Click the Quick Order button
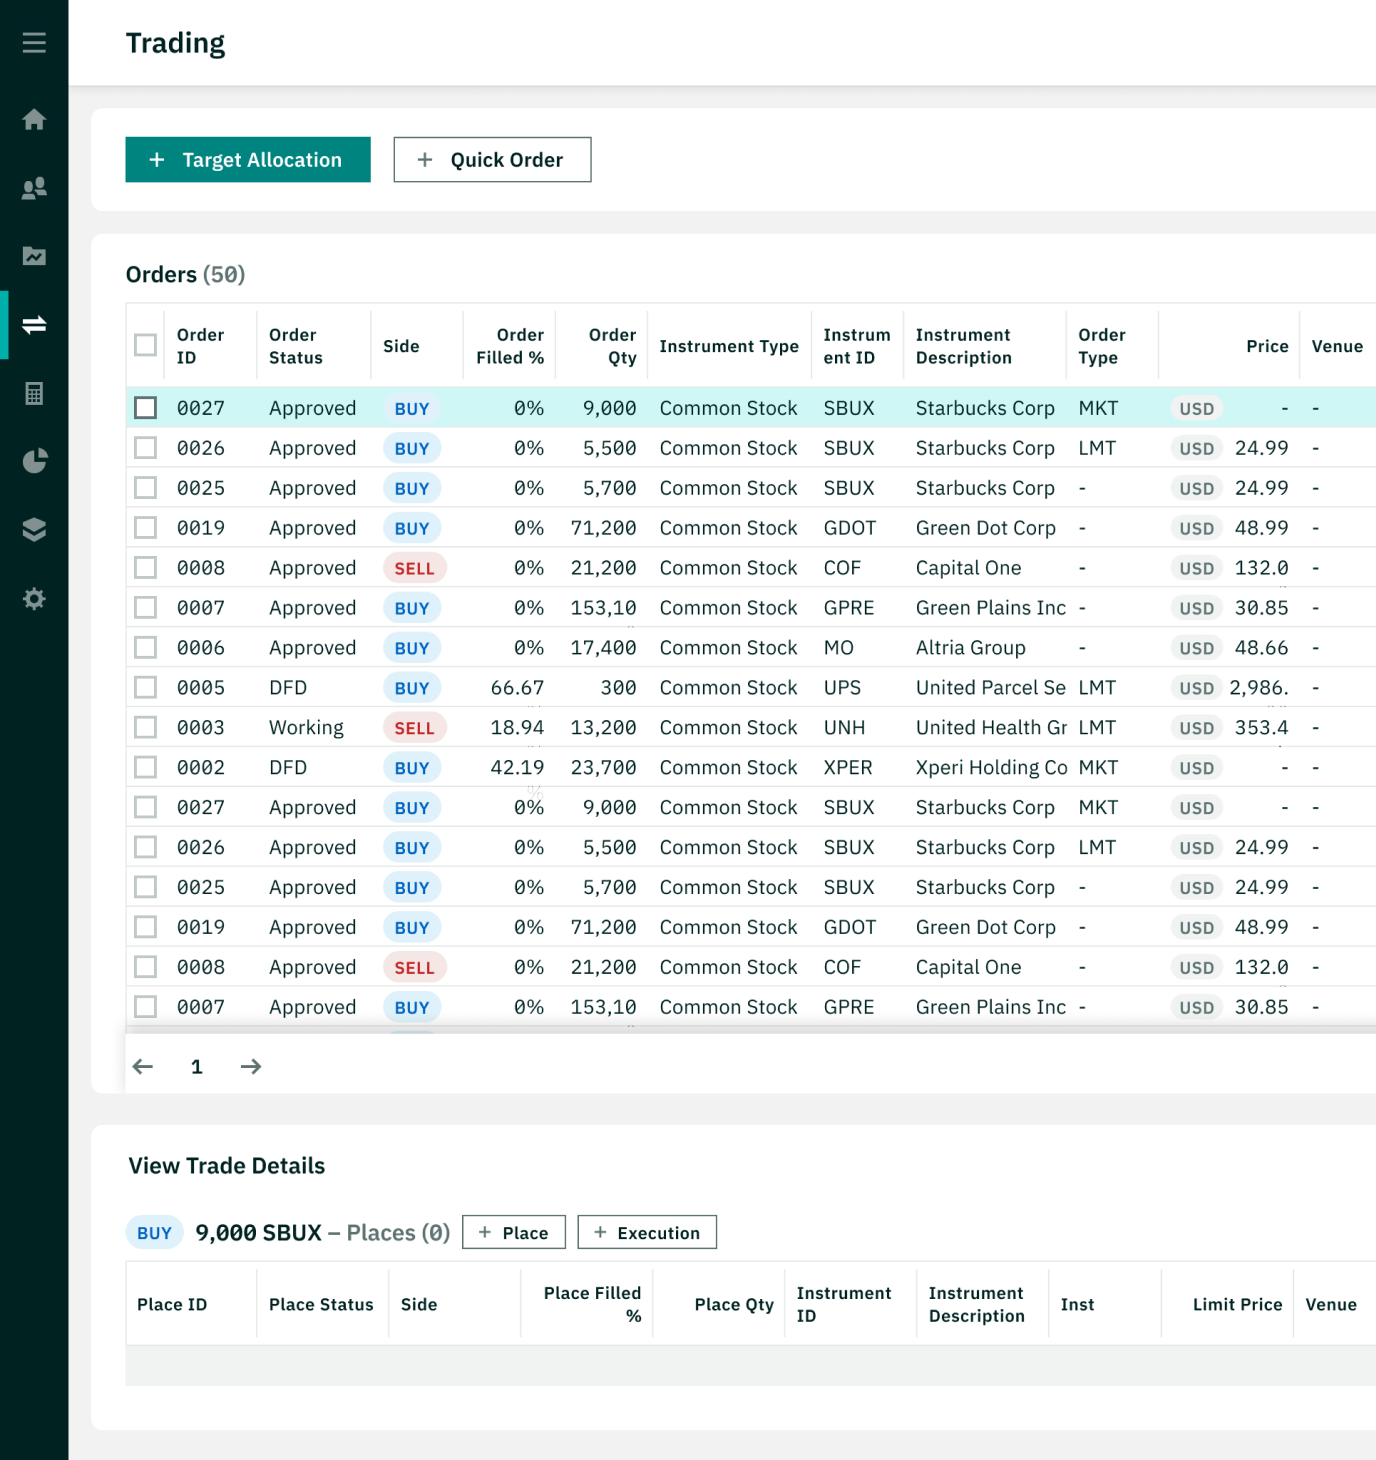Image resolution: width=1376 pixels, height=1460 pixels. pyautogui.click(x=492, y=160)
